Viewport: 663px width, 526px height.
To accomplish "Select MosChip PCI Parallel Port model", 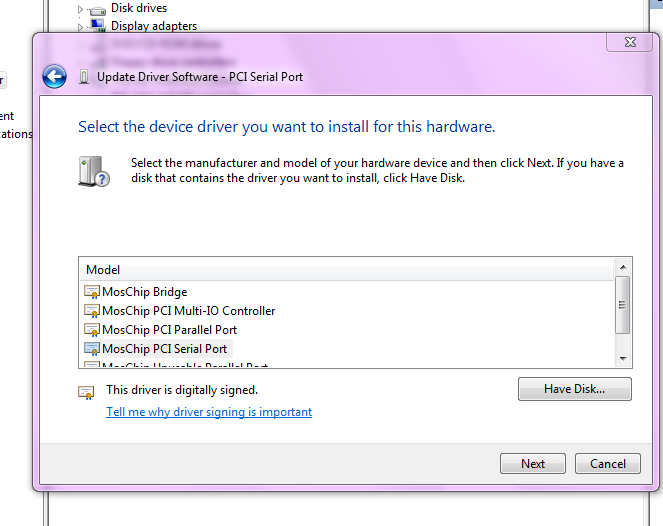I will click(x=170, y=330).
